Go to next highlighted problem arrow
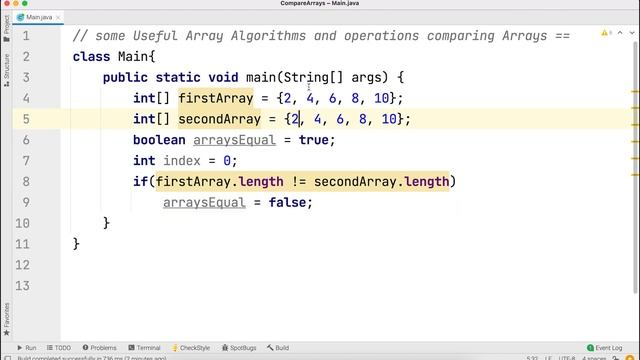The height and width of the screenshot is (360, 640). pos(632,33)
